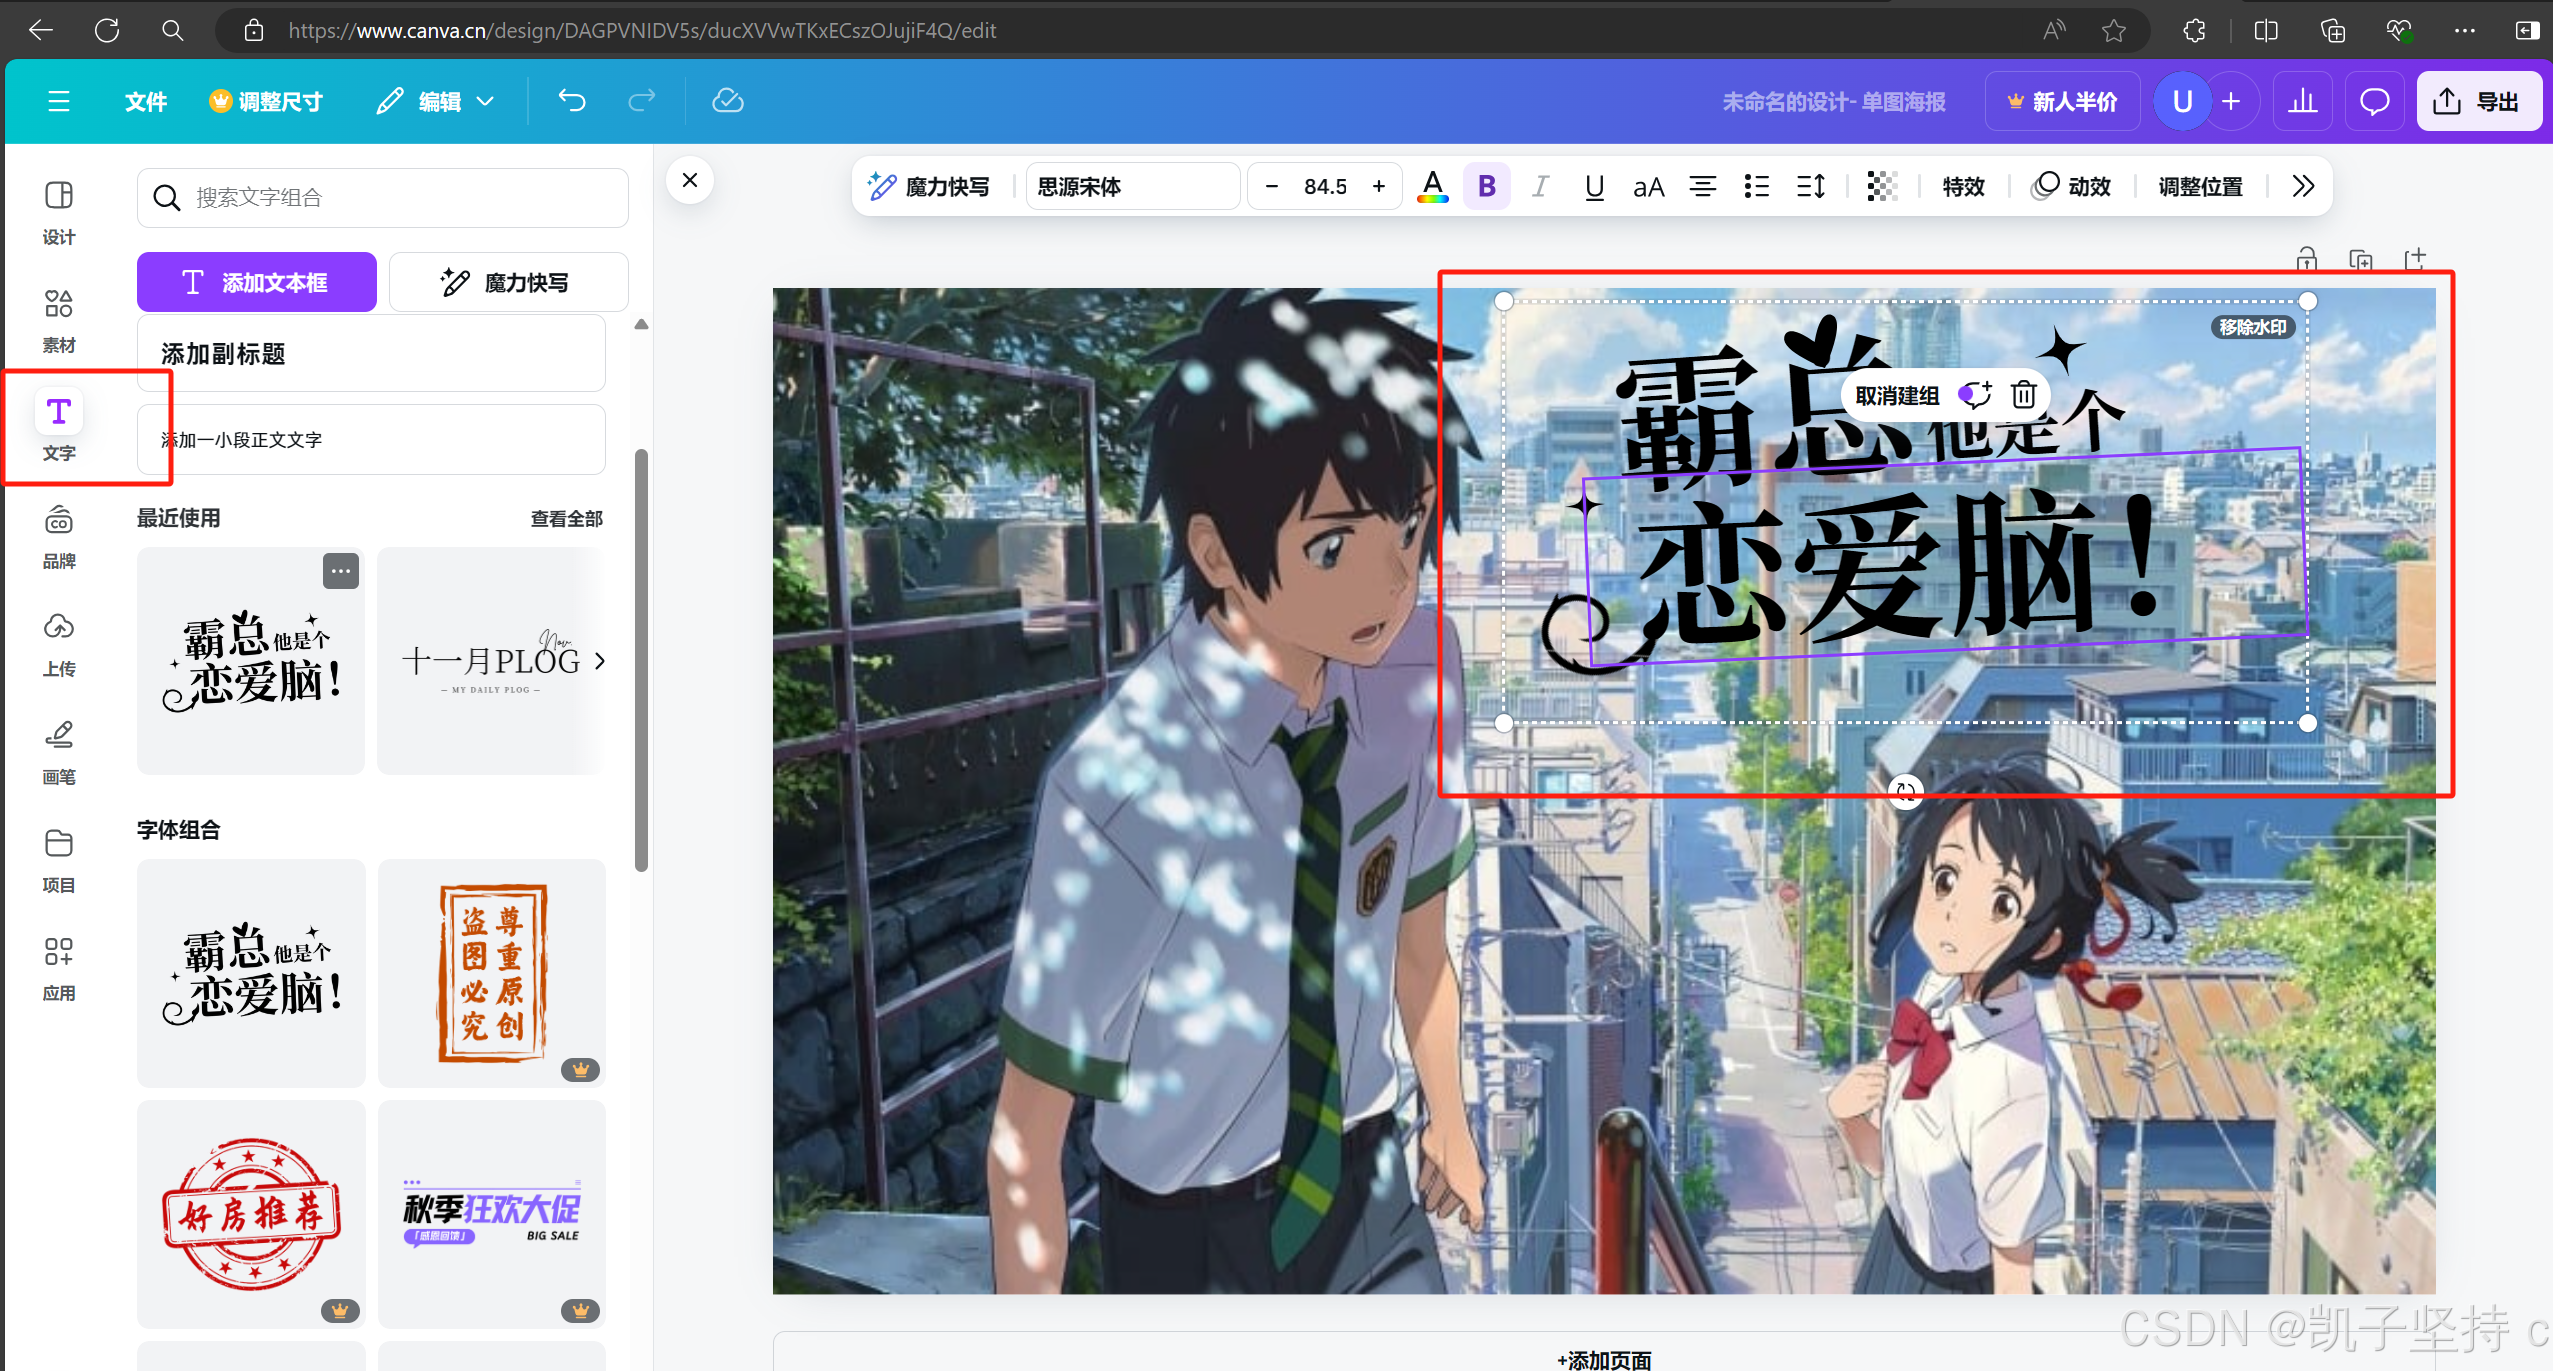This screenshot has width=2553, height=1371.
Task: Toggle bold formatting B button
Action: pos(1486,187)
